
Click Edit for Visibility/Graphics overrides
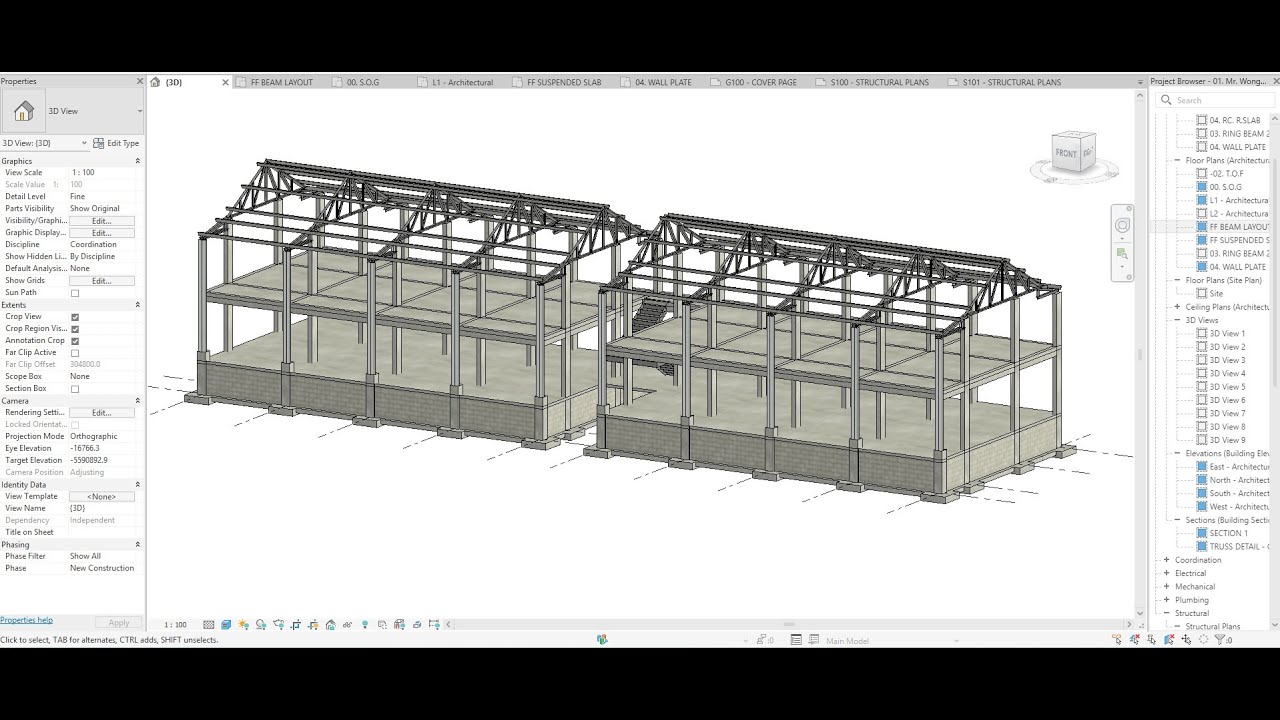click(x=101, y=221)
